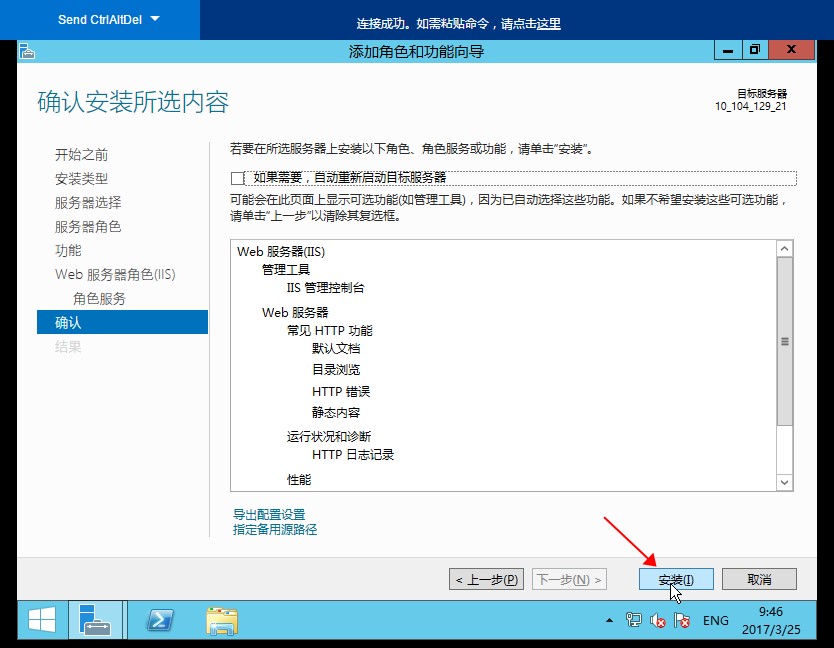Enable automatic restart of target server checkbox
Image resolution: width=834 pixels, height=648 pixels.
click(x=237, y=178)
